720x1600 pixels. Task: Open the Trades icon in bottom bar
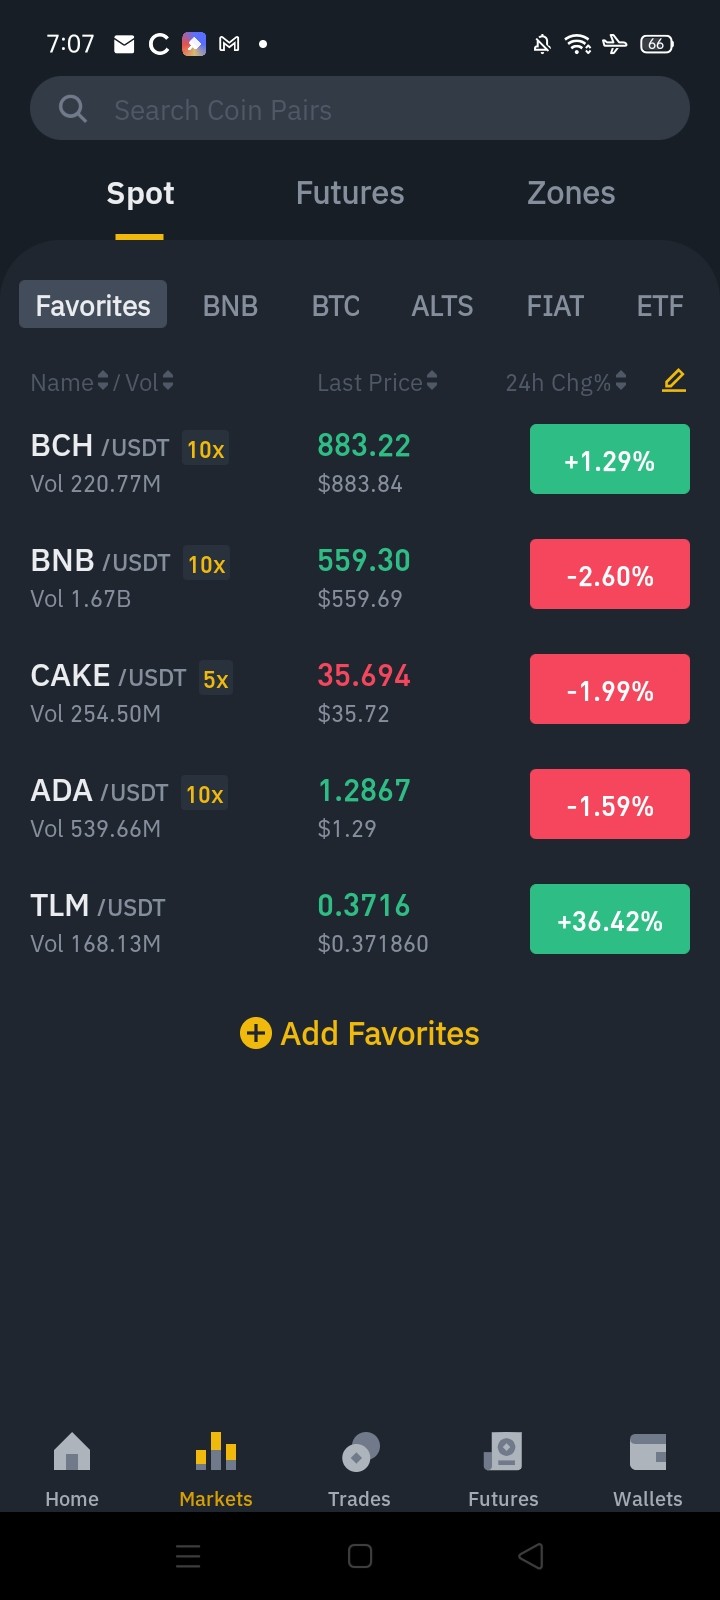[x=360, y=1452]
